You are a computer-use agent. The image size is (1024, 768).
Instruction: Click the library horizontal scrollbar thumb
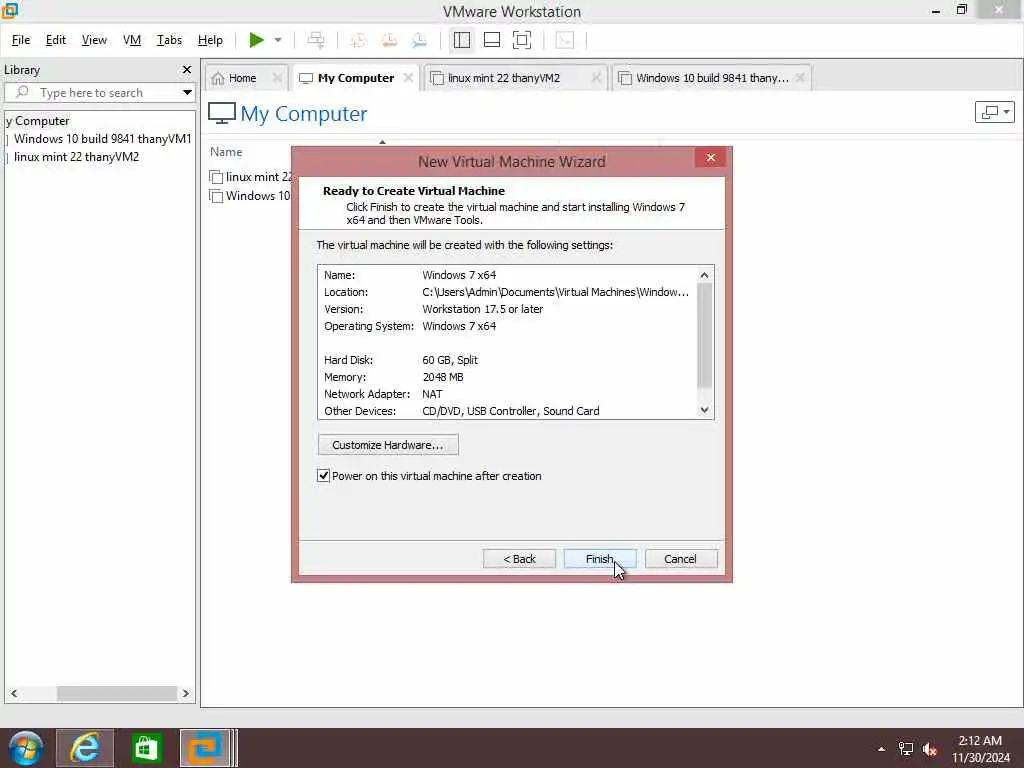pyautogui.click(x=116, y=694)
